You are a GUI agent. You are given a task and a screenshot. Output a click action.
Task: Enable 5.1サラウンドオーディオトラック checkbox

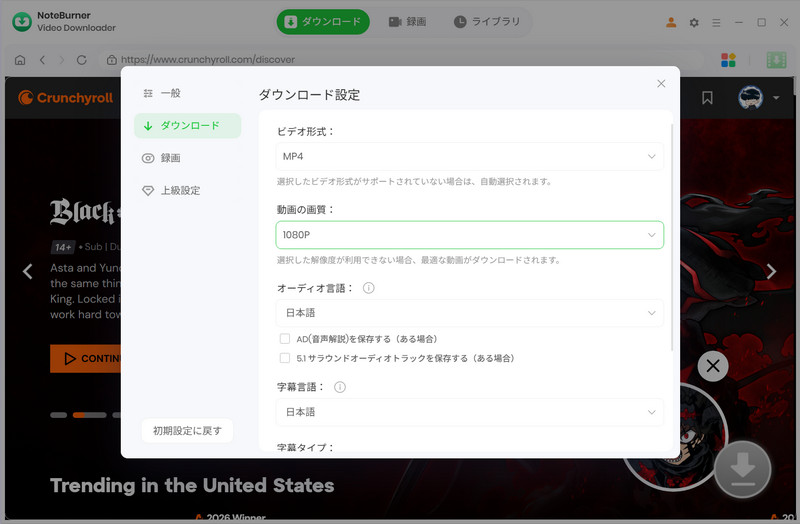point(285,358)
